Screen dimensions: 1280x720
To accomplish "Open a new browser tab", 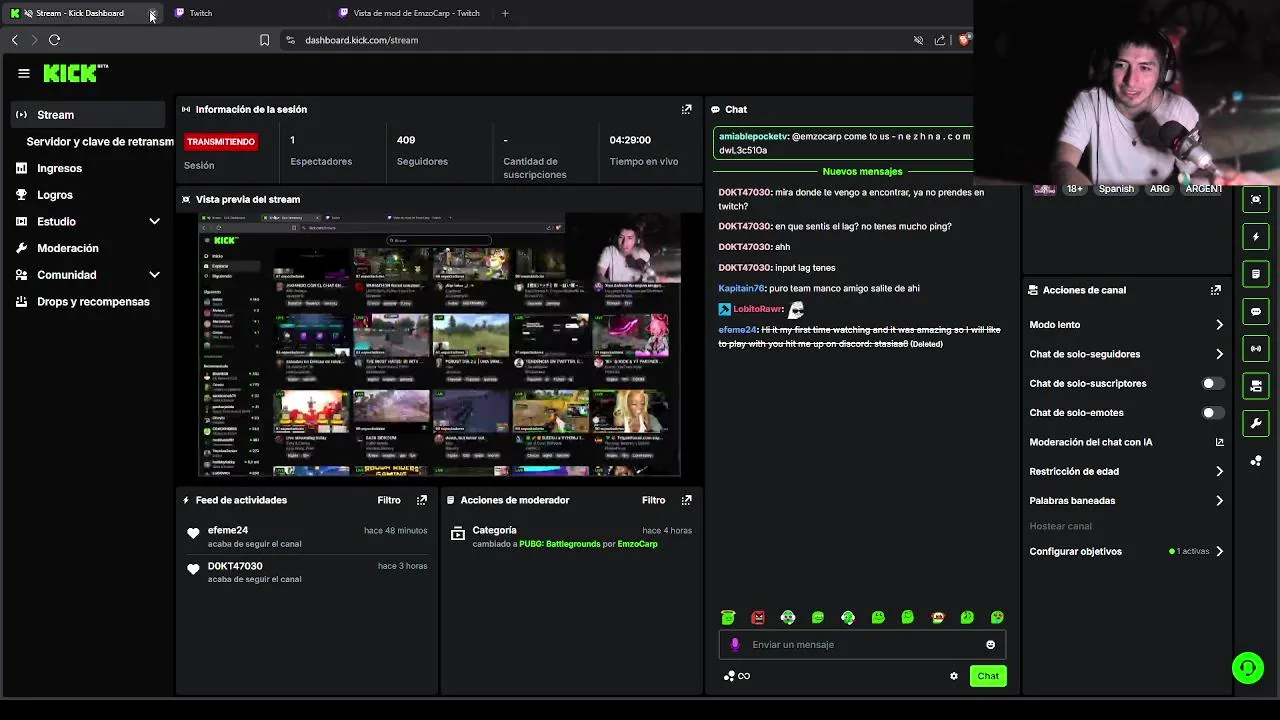I will point(505,13).
